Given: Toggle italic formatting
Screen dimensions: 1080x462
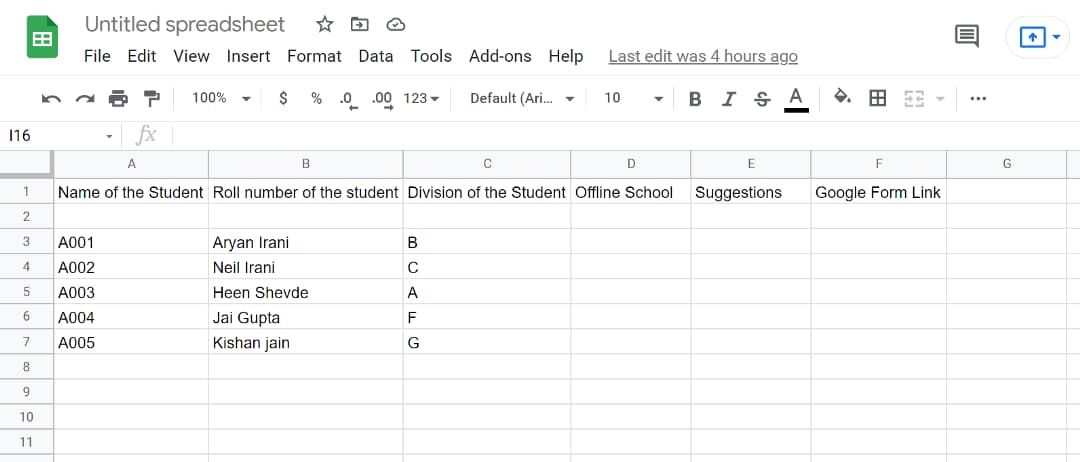Looking at the screenshot, I should tap(729, 99).
